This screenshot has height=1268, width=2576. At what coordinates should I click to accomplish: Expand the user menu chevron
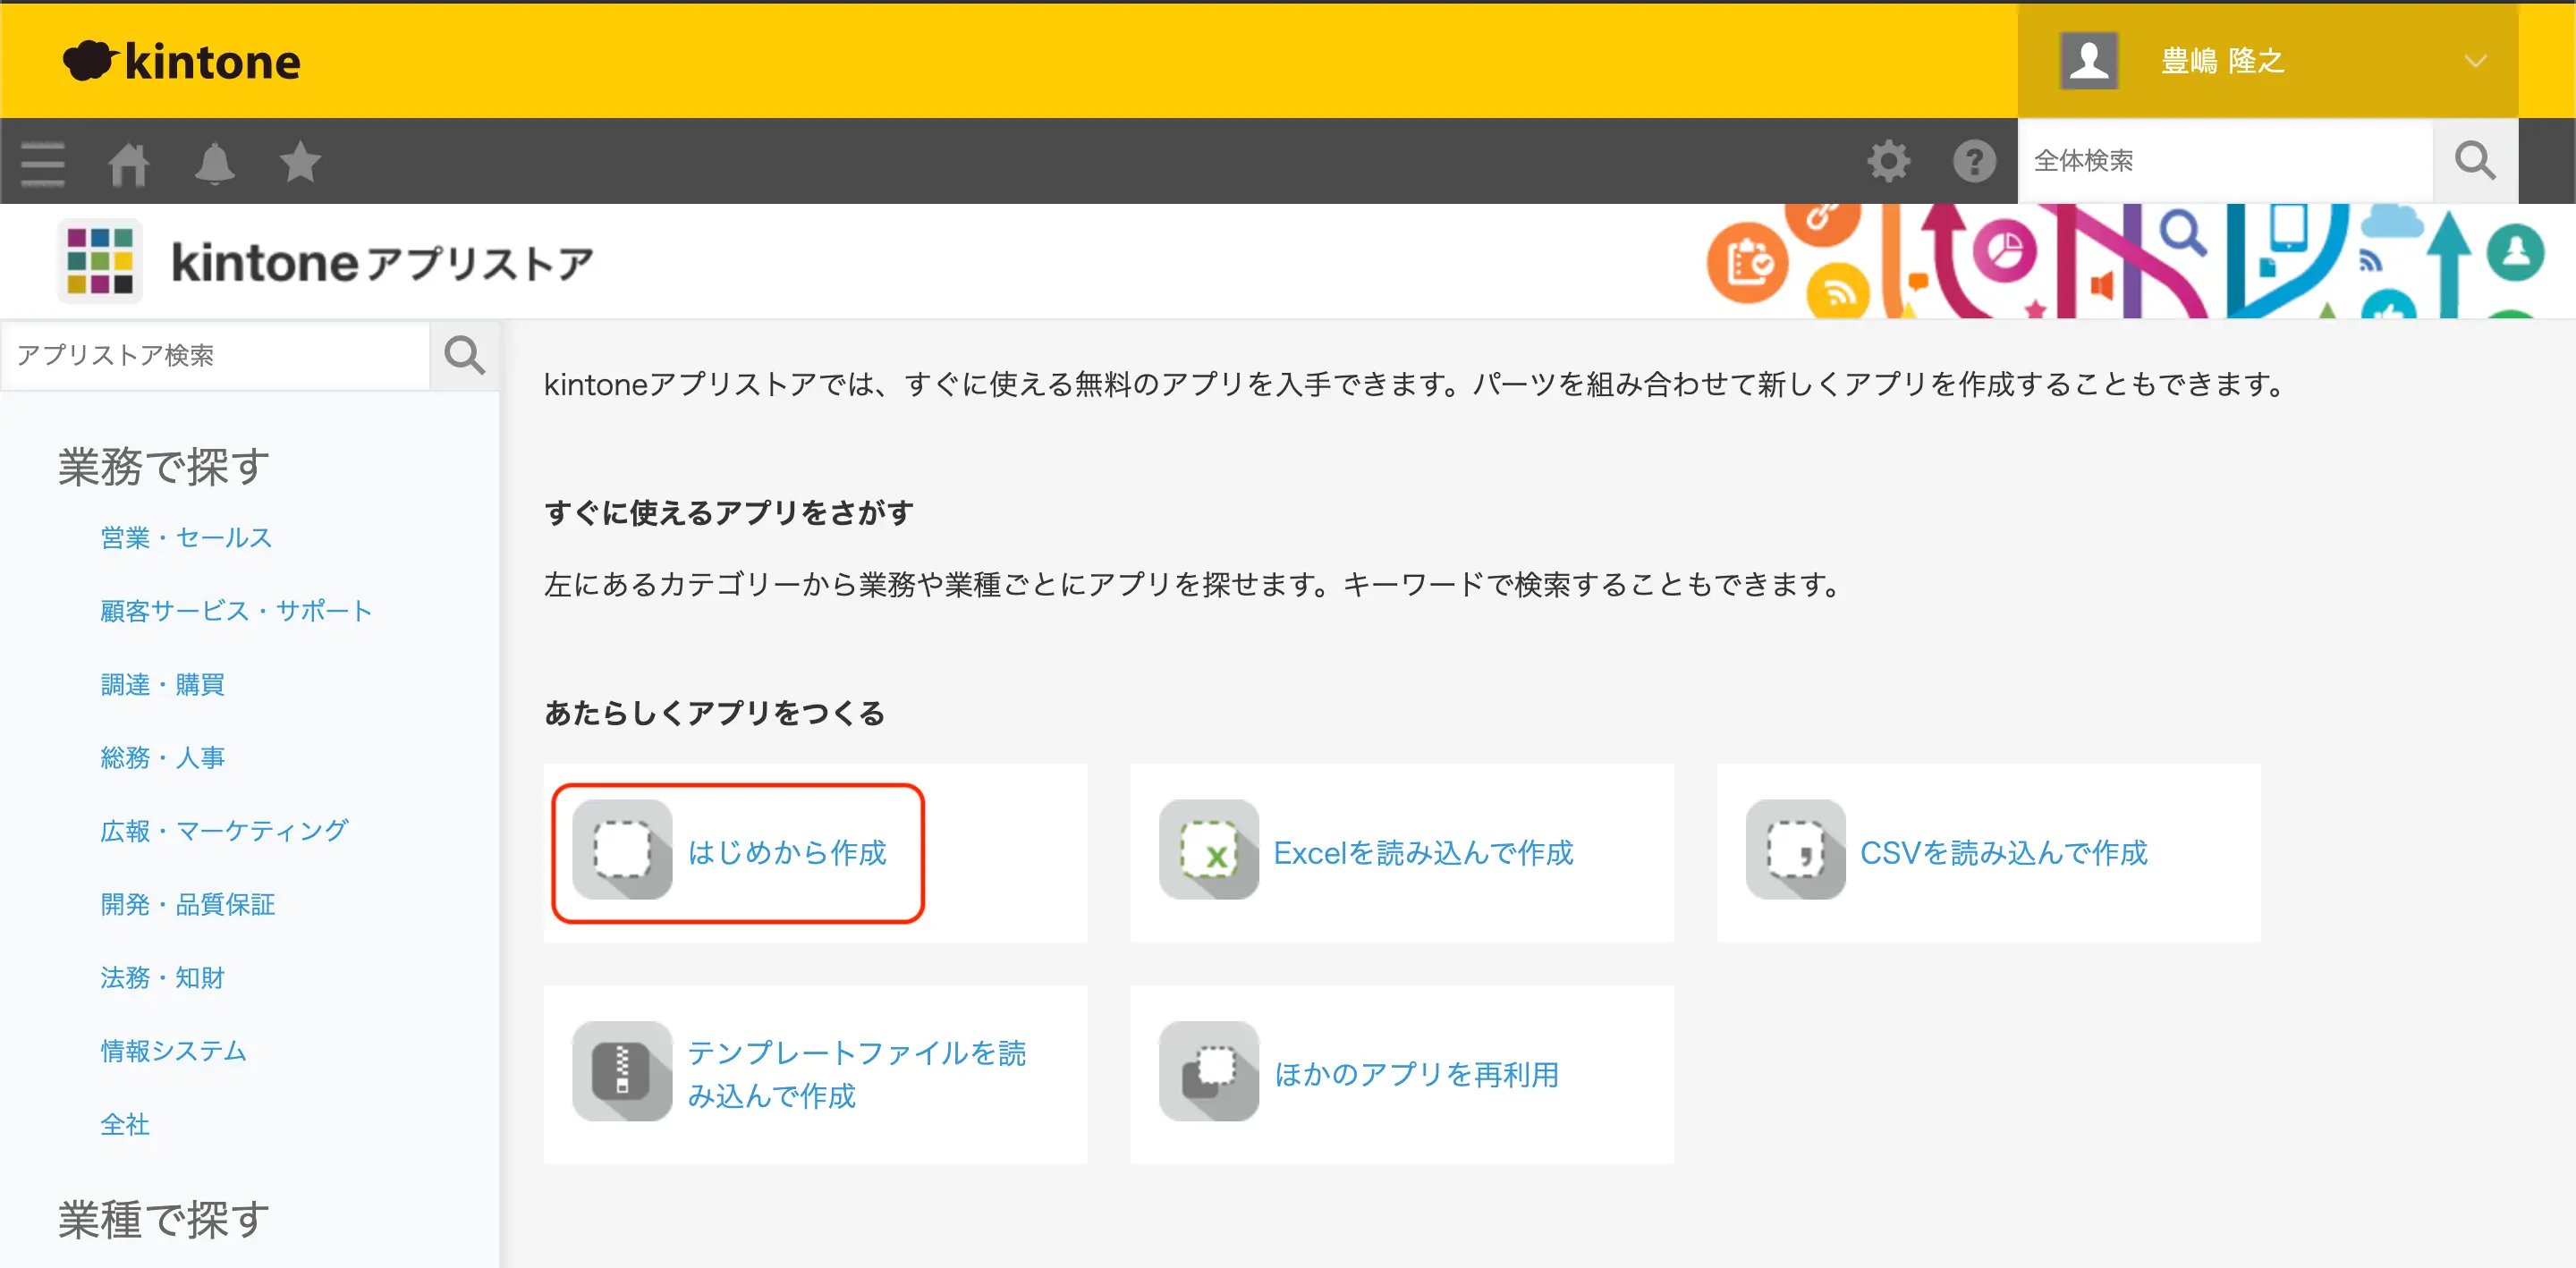[x=2475, y=61]
